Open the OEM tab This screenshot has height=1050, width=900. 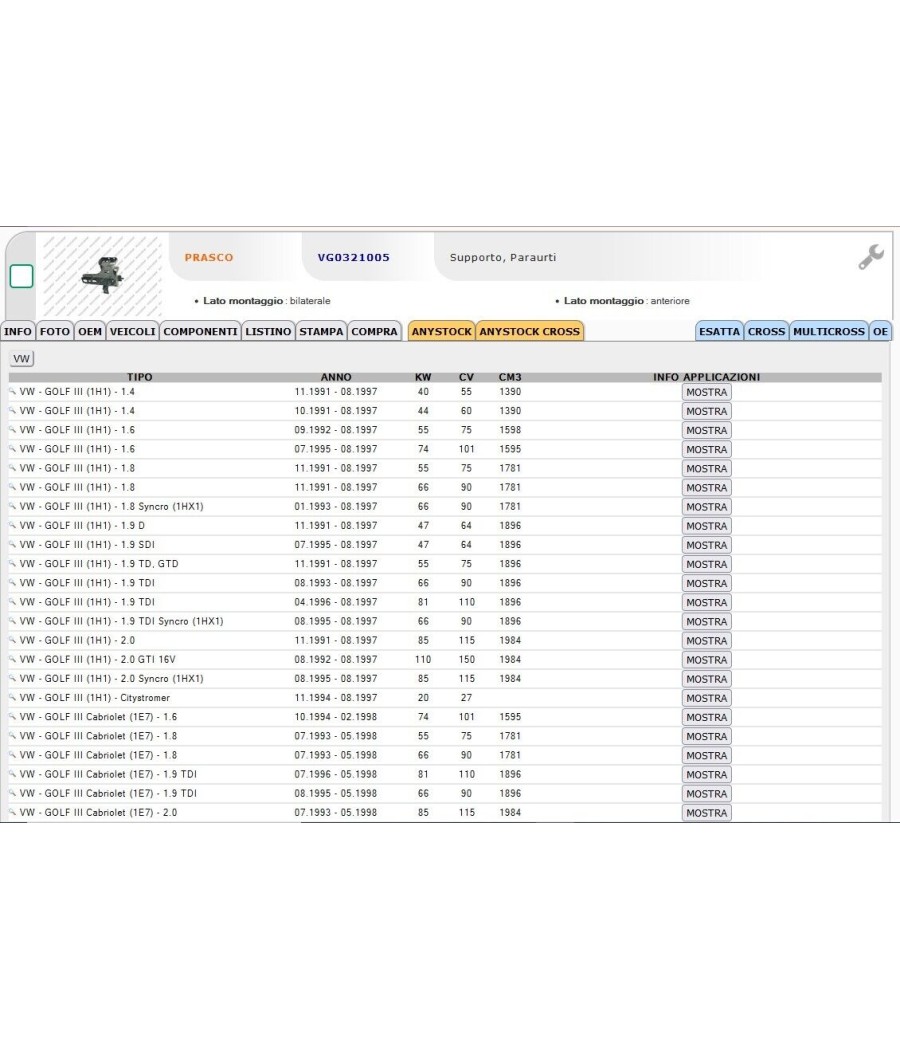pyautogui.click(x=90, y=331)
